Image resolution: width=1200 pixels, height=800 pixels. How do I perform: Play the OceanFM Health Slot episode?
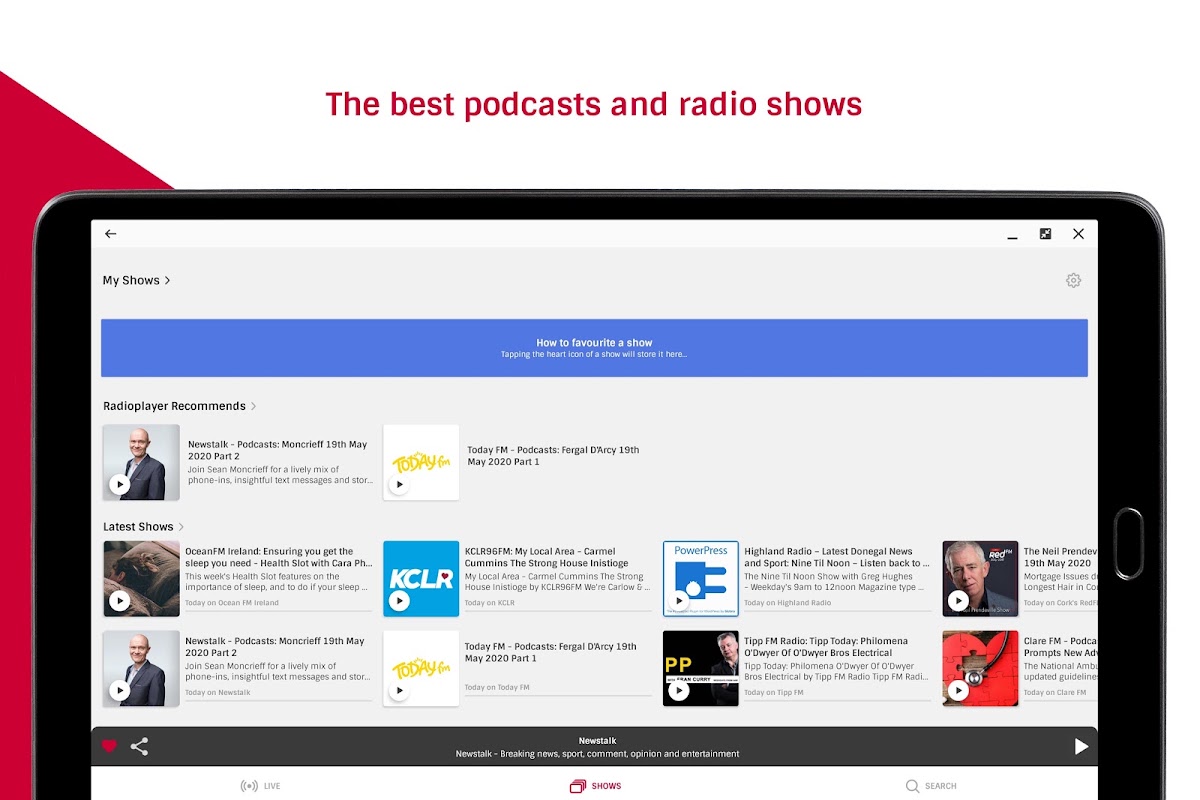[119, 601]
